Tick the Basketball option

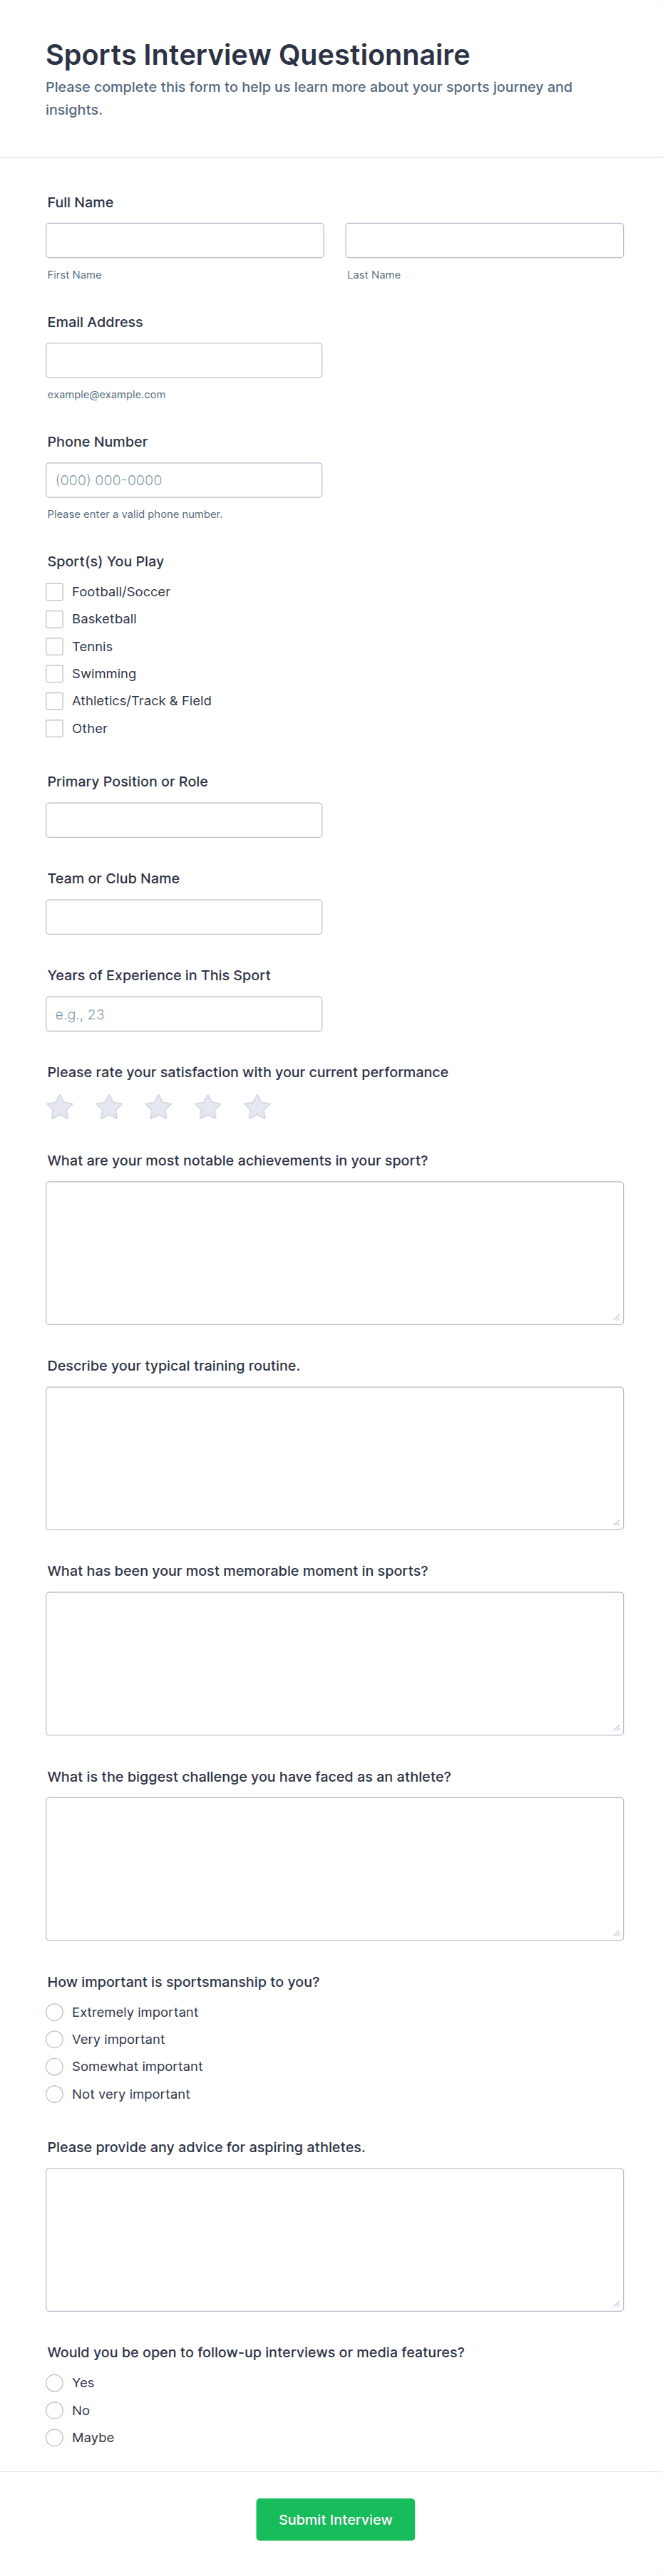point(55,619)
